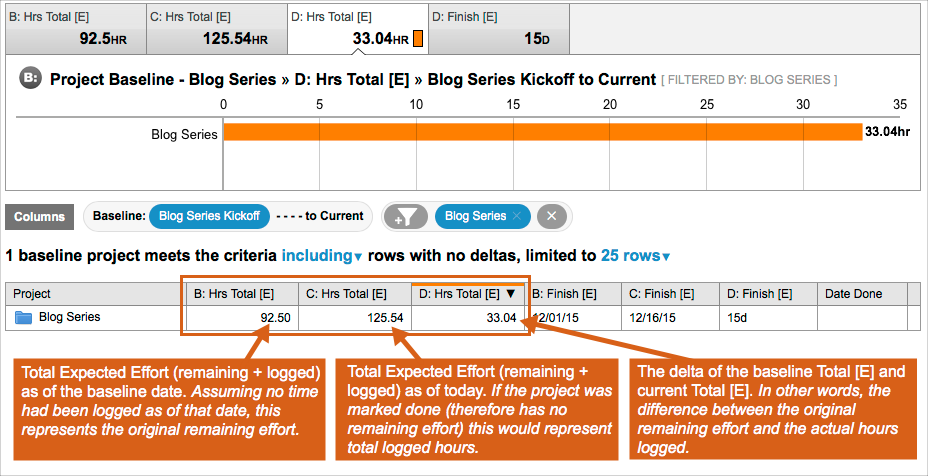Click the orange indicator in the D: Hrs Total tab
The image size is (928, 476).
click(x=418, y=39)
